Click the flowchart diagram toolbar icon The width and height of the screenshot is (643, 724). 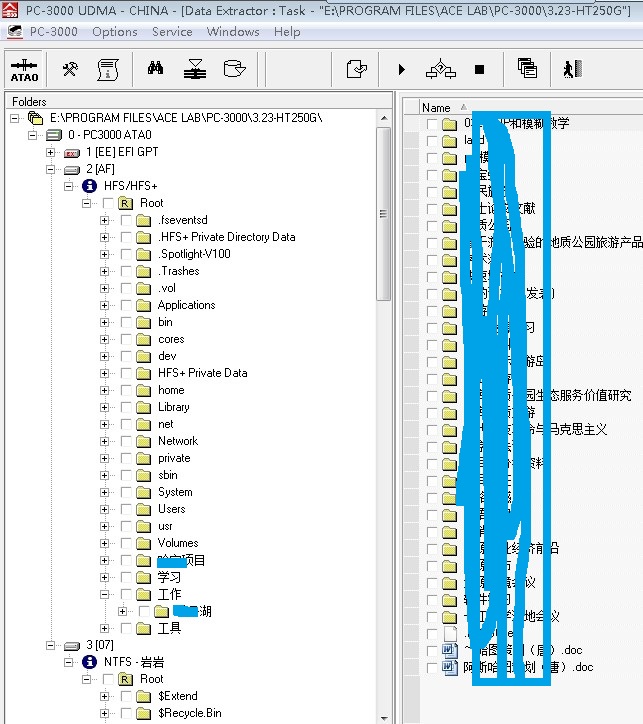pos(440,70)
